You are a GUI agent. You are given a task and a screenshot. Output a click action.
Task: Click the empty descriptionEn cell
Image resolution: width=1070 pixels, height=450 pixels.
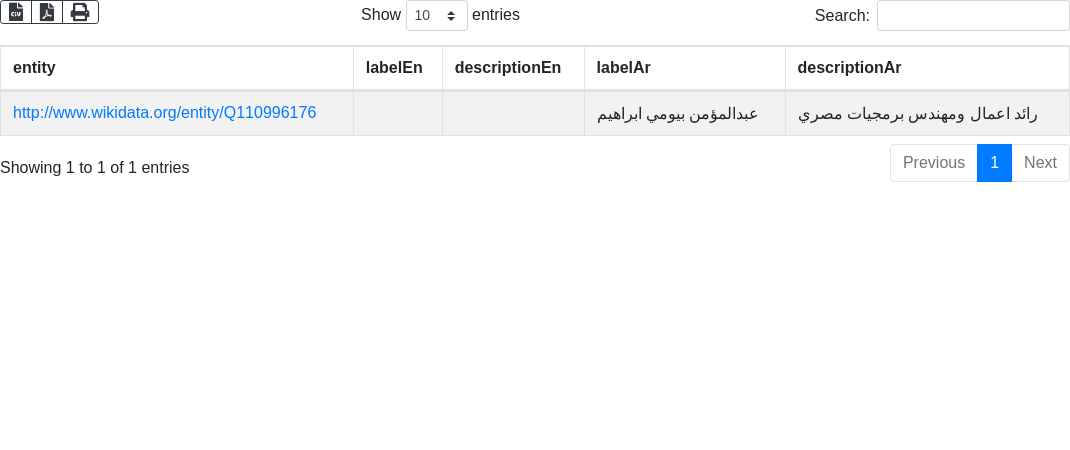pyautogui.click(x=513, y=114)
